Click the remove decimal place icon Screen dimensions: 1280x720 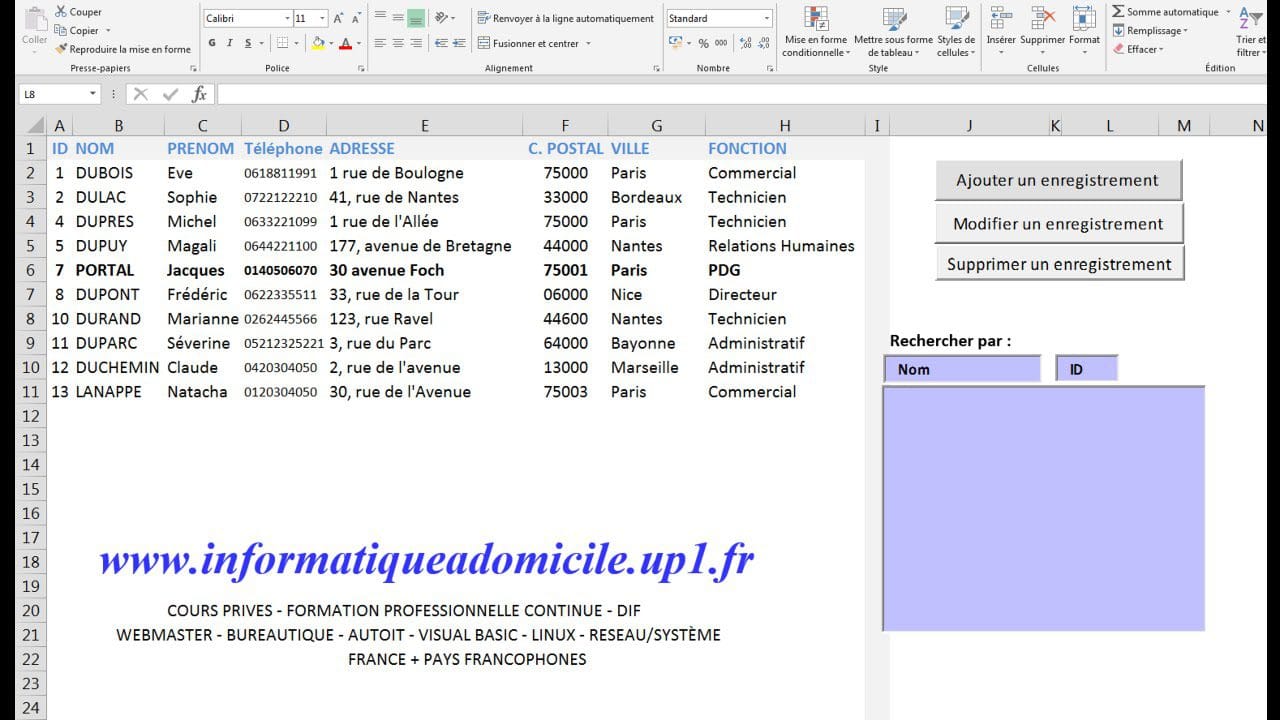point(764,43)
